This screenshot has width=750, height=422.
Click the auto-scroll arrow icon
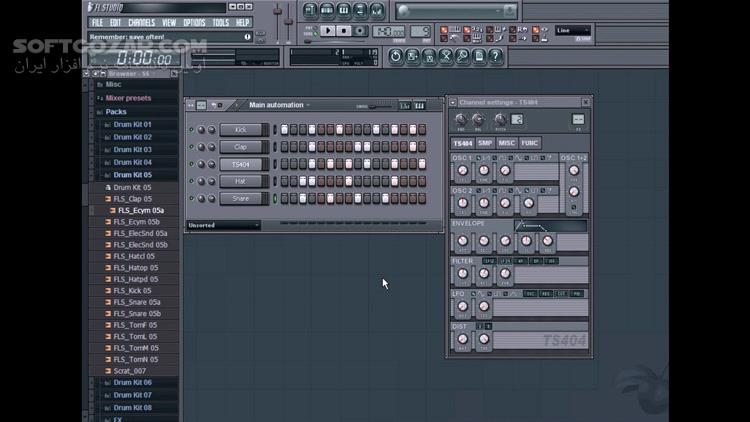(519, 39)
